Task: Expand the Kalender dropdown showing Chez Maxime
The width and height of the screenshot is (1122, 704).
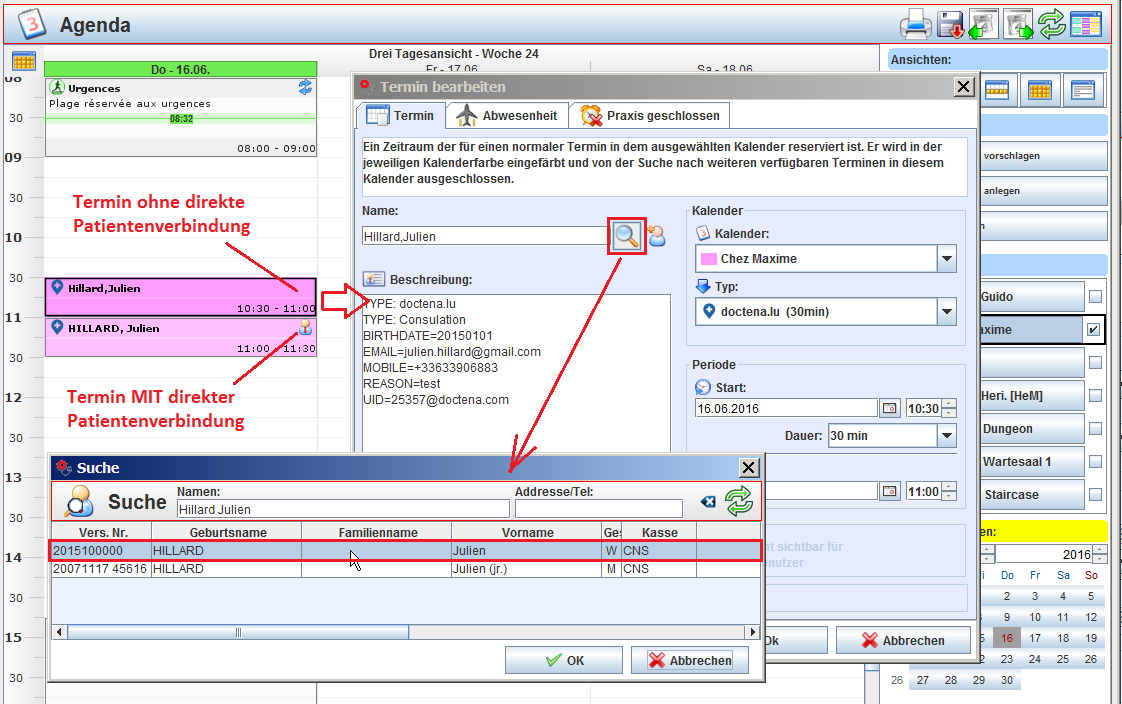Action: click(x=947, y=259)
